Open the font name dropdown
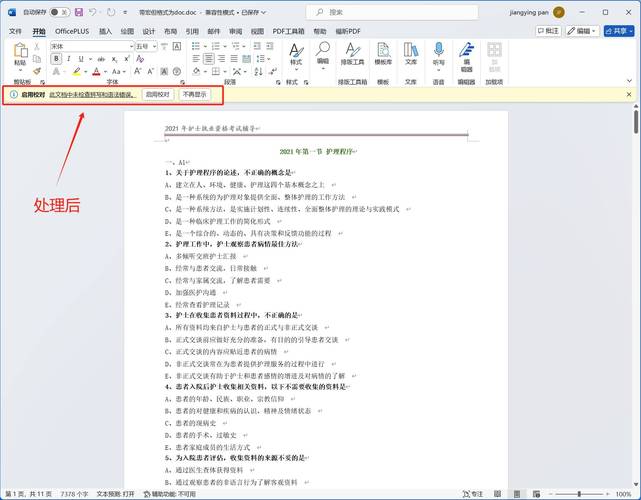 [131, 47]
